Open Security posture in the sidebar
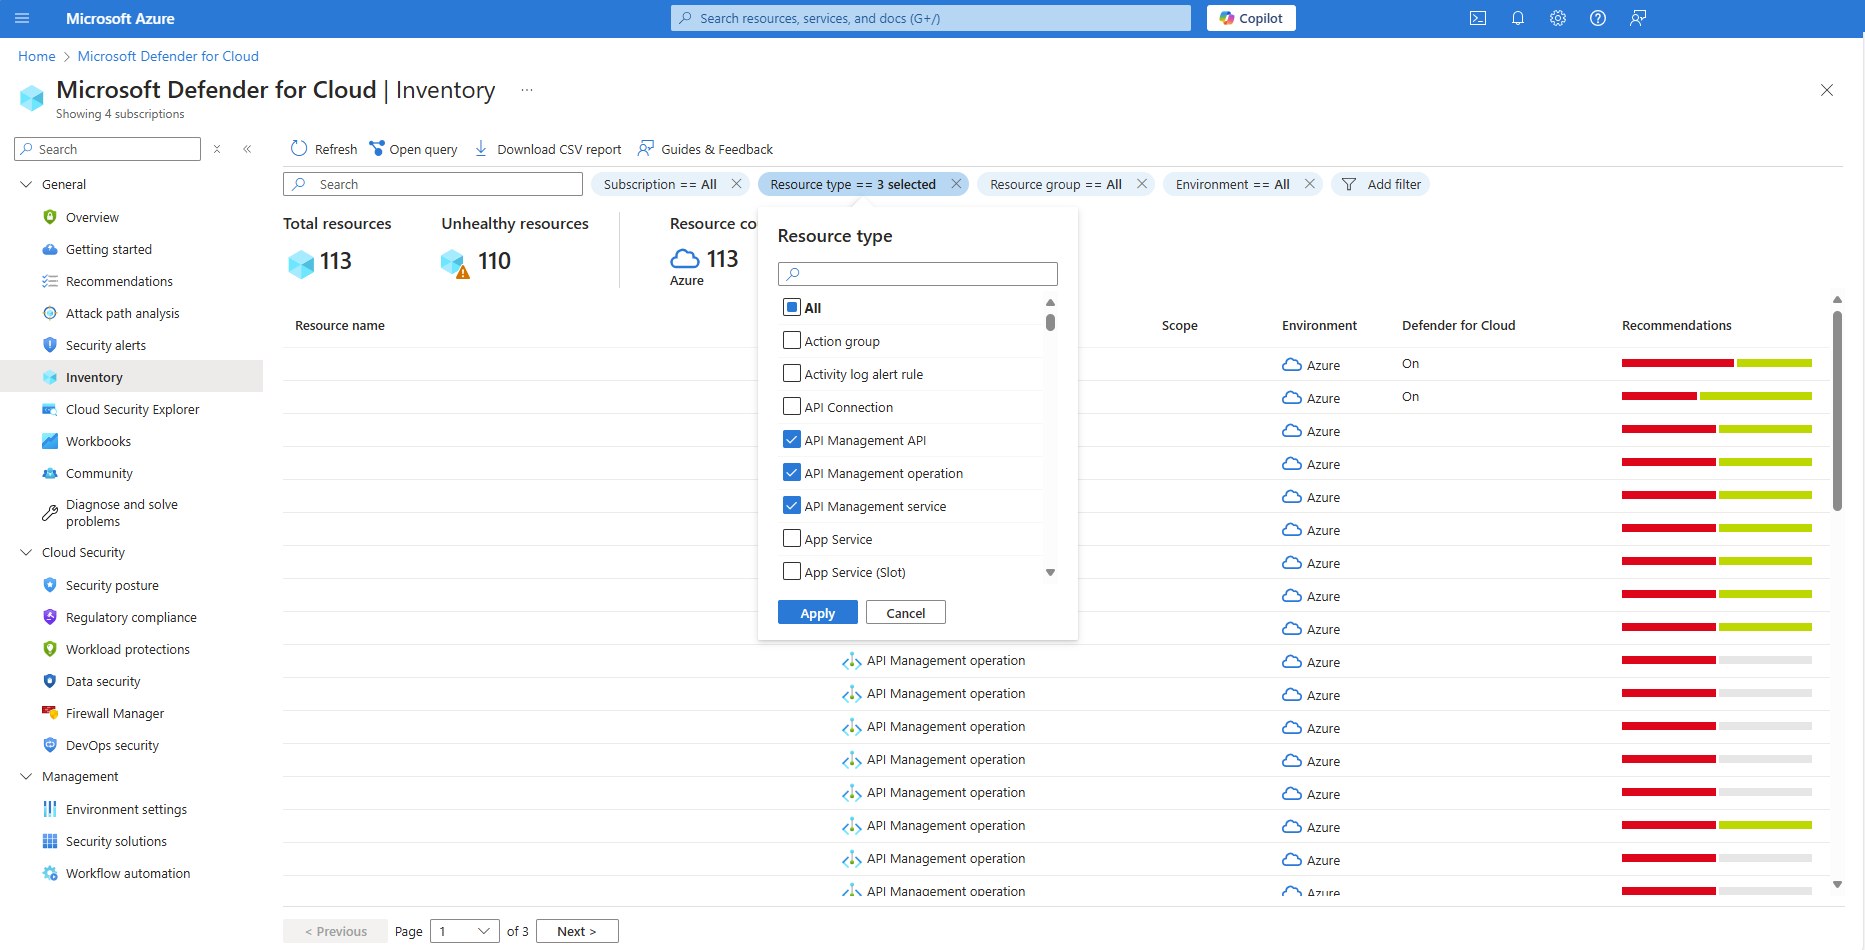 [x=112, y=585]
